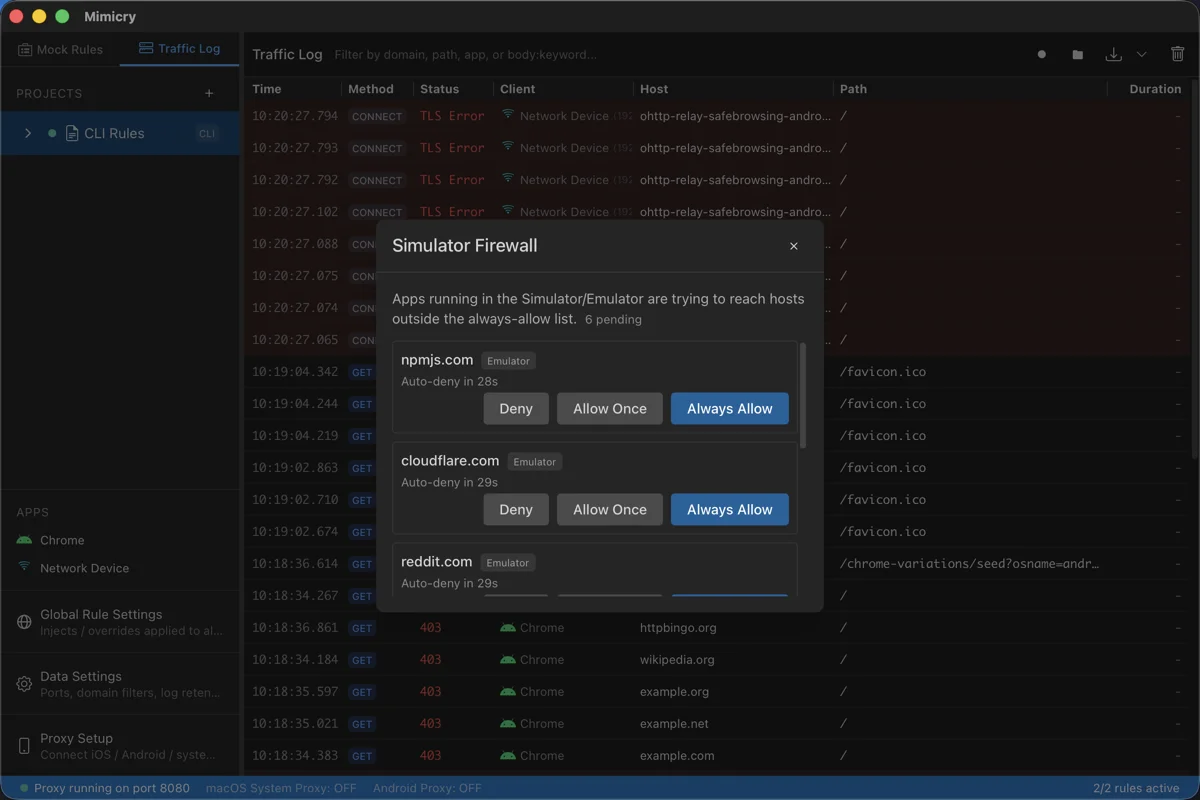This screenshot has width=1200, height=800.
Task: Click the Emulator badge next to cloudflare.com
Action: pos(534,462)
